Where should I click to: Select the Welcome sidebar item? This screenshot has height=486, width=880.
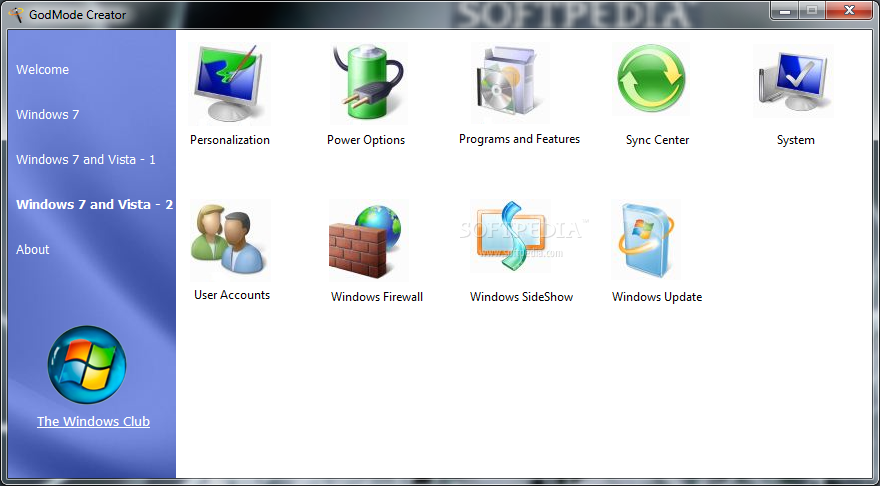tap(43, 70)
